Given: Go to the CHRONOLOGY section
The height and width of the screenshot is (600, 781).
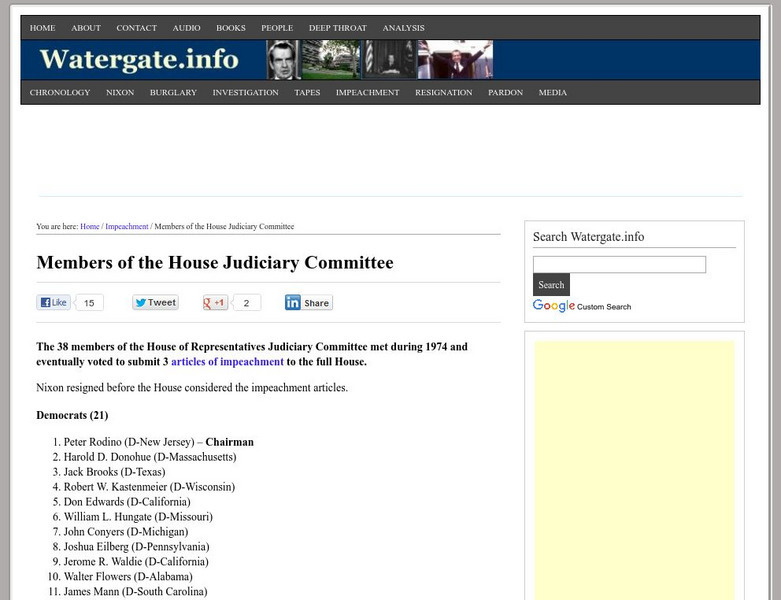Looking at the screenshot, I should (x=60, y=93).
